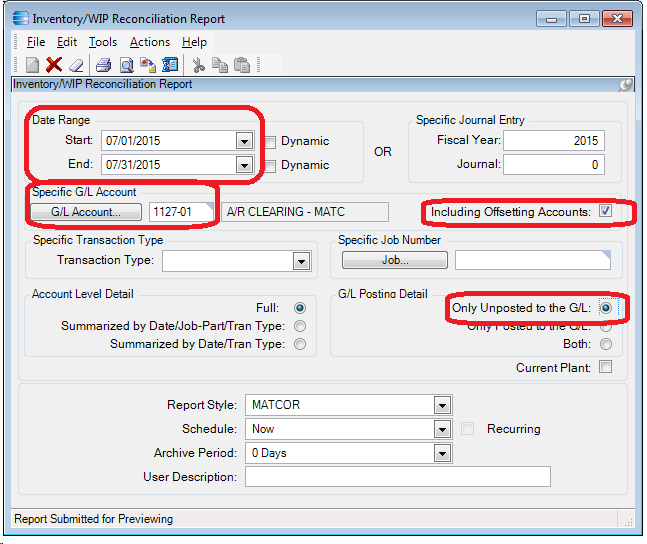Open the Tools menu
Screen dimensions: 647x544
103,42
